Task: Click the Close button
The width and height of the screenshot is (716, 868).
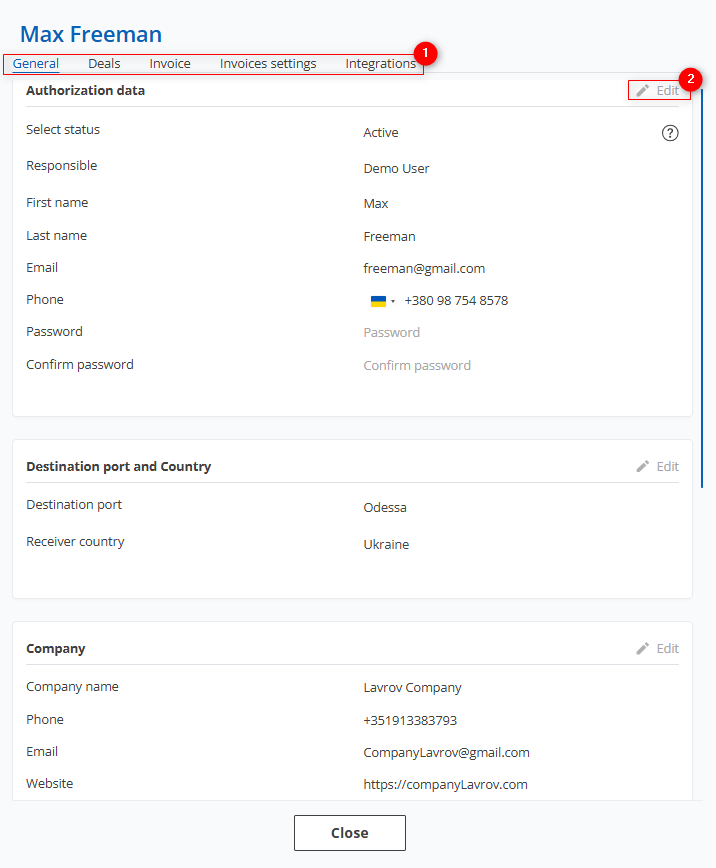Action: coord(350,833)
